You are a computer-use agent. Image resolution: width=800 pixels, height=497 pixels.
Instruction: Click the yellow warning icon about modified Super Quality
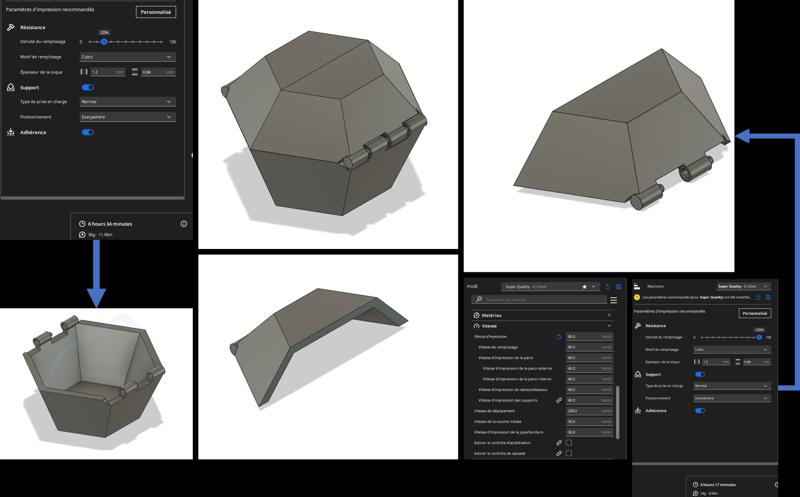tap(637, 297)
